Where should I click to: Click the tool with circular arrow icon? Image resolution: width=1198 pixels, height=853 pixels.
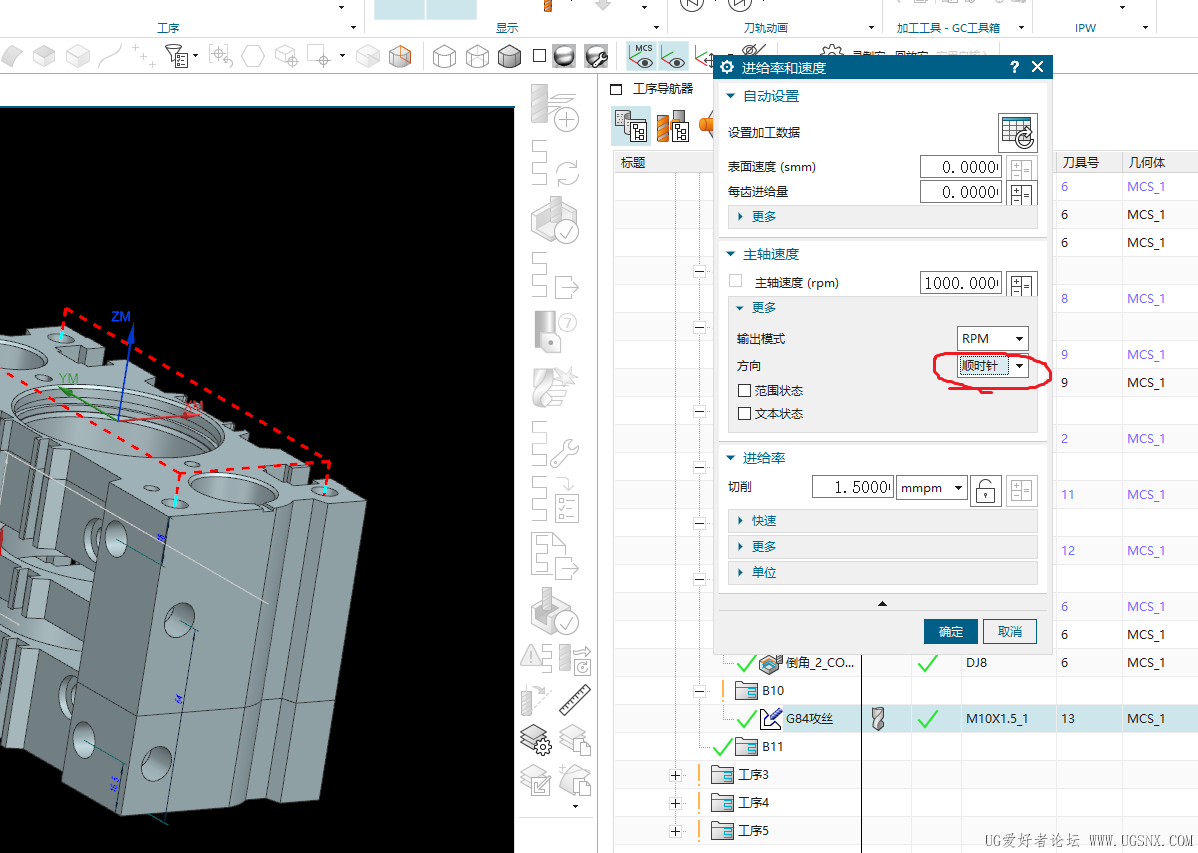(575, 659)
